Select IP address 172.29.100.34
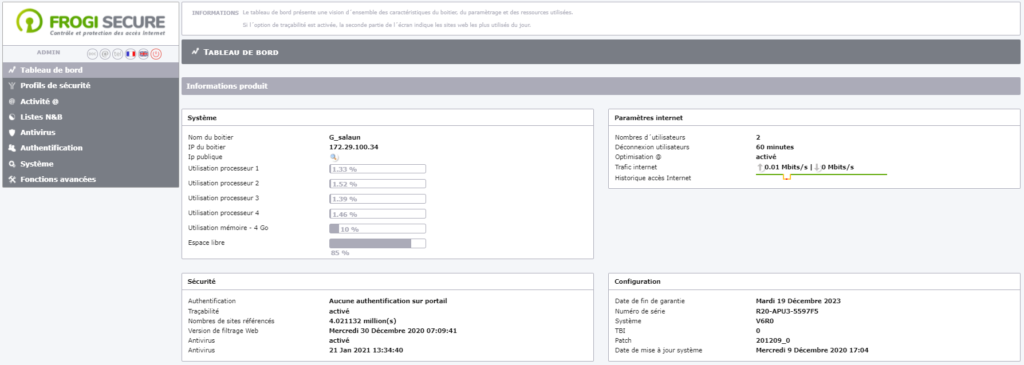The height and width of the screenshot is (365, 1024). click(355, 148)
